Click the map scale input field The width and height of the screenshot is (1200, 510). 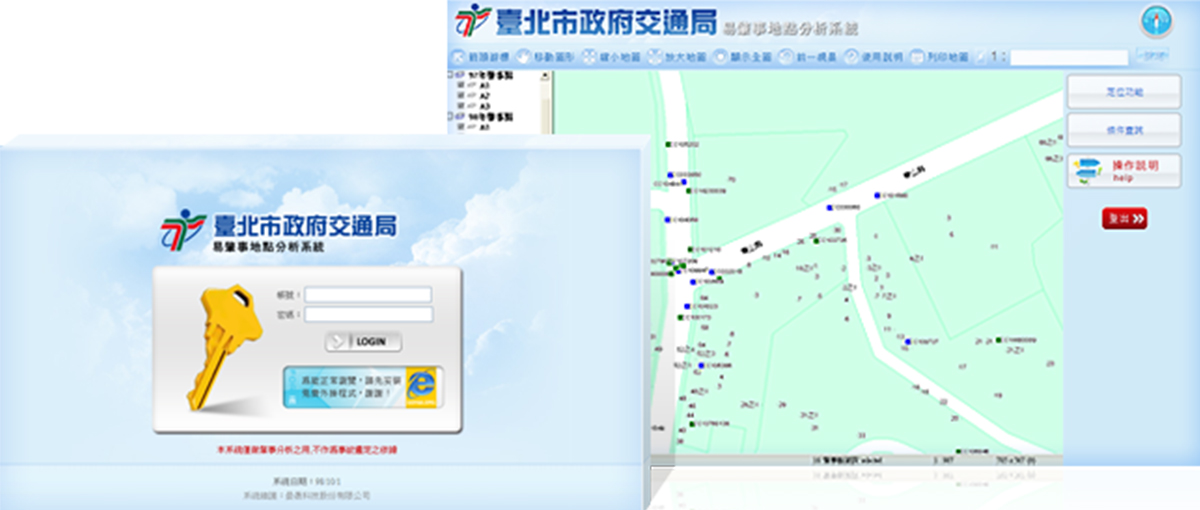coord(1068,58)
